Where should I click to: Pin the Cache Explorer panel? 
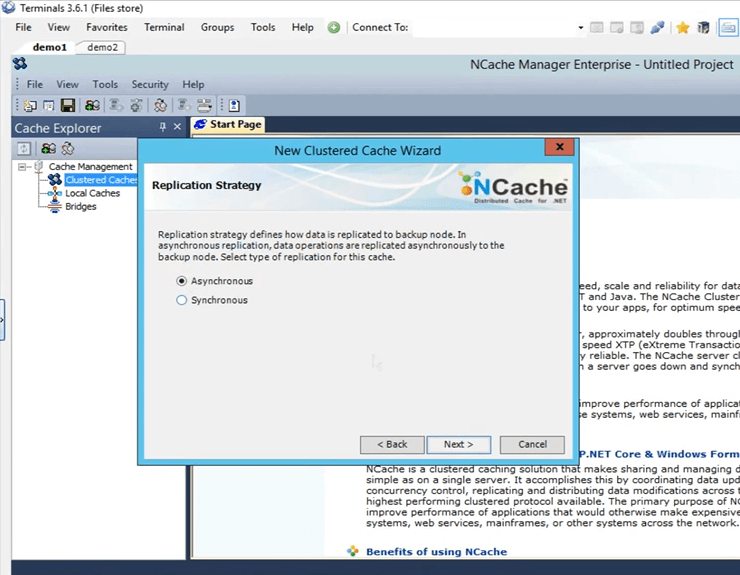click(163, 127)
